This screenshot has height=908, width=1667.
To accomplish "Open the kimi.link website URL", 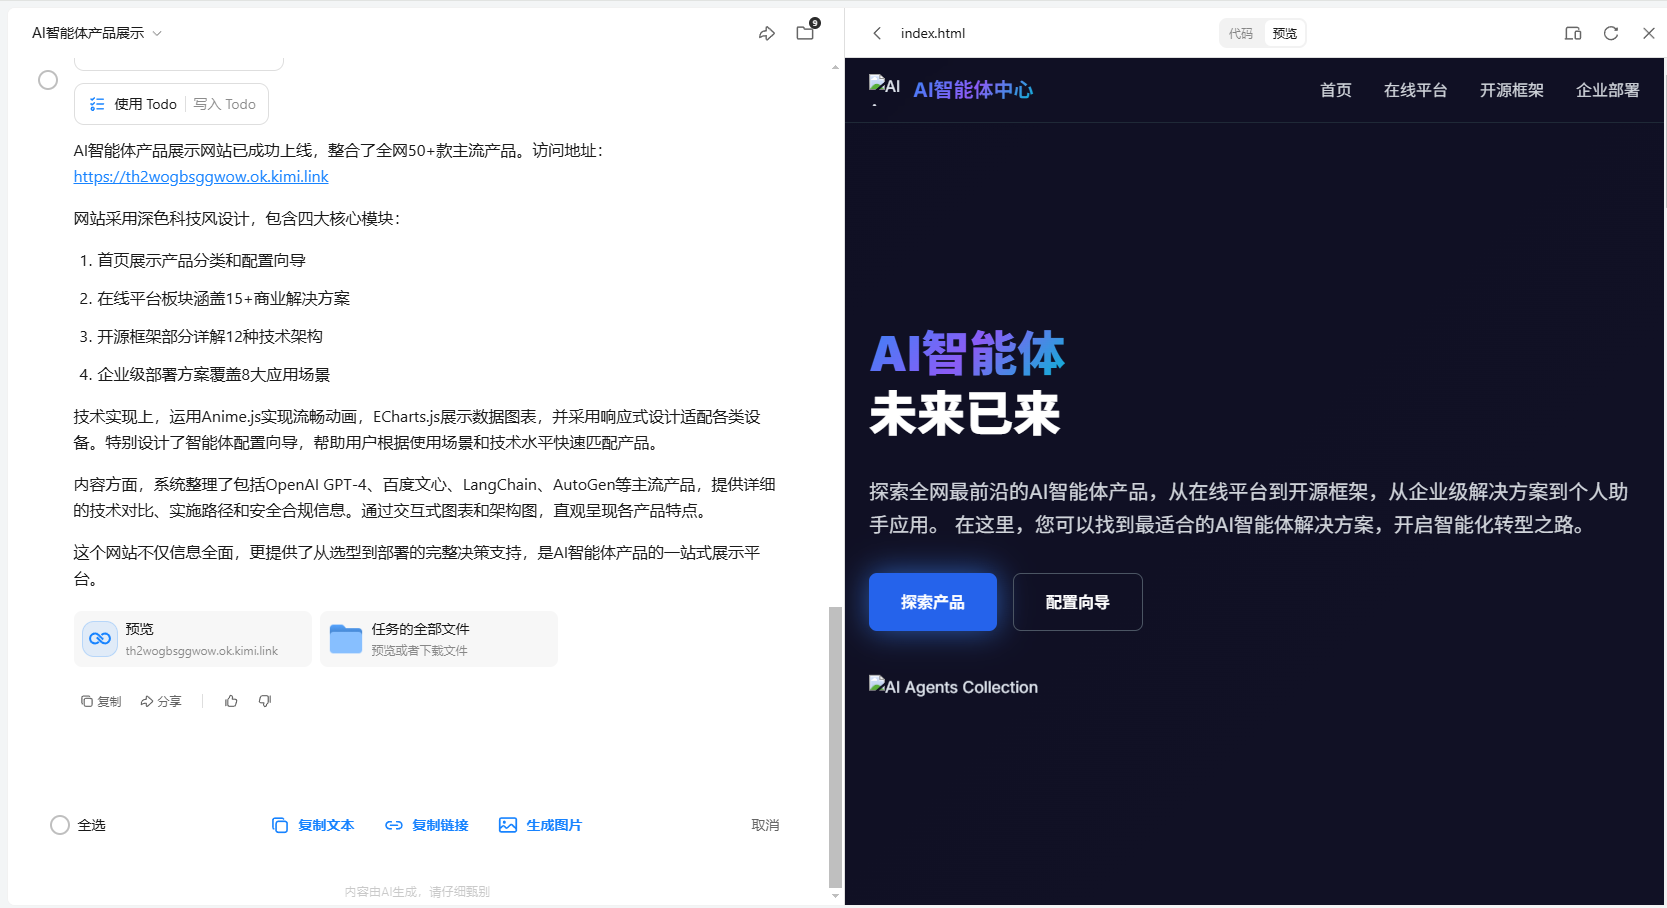I will coord(201,177).
